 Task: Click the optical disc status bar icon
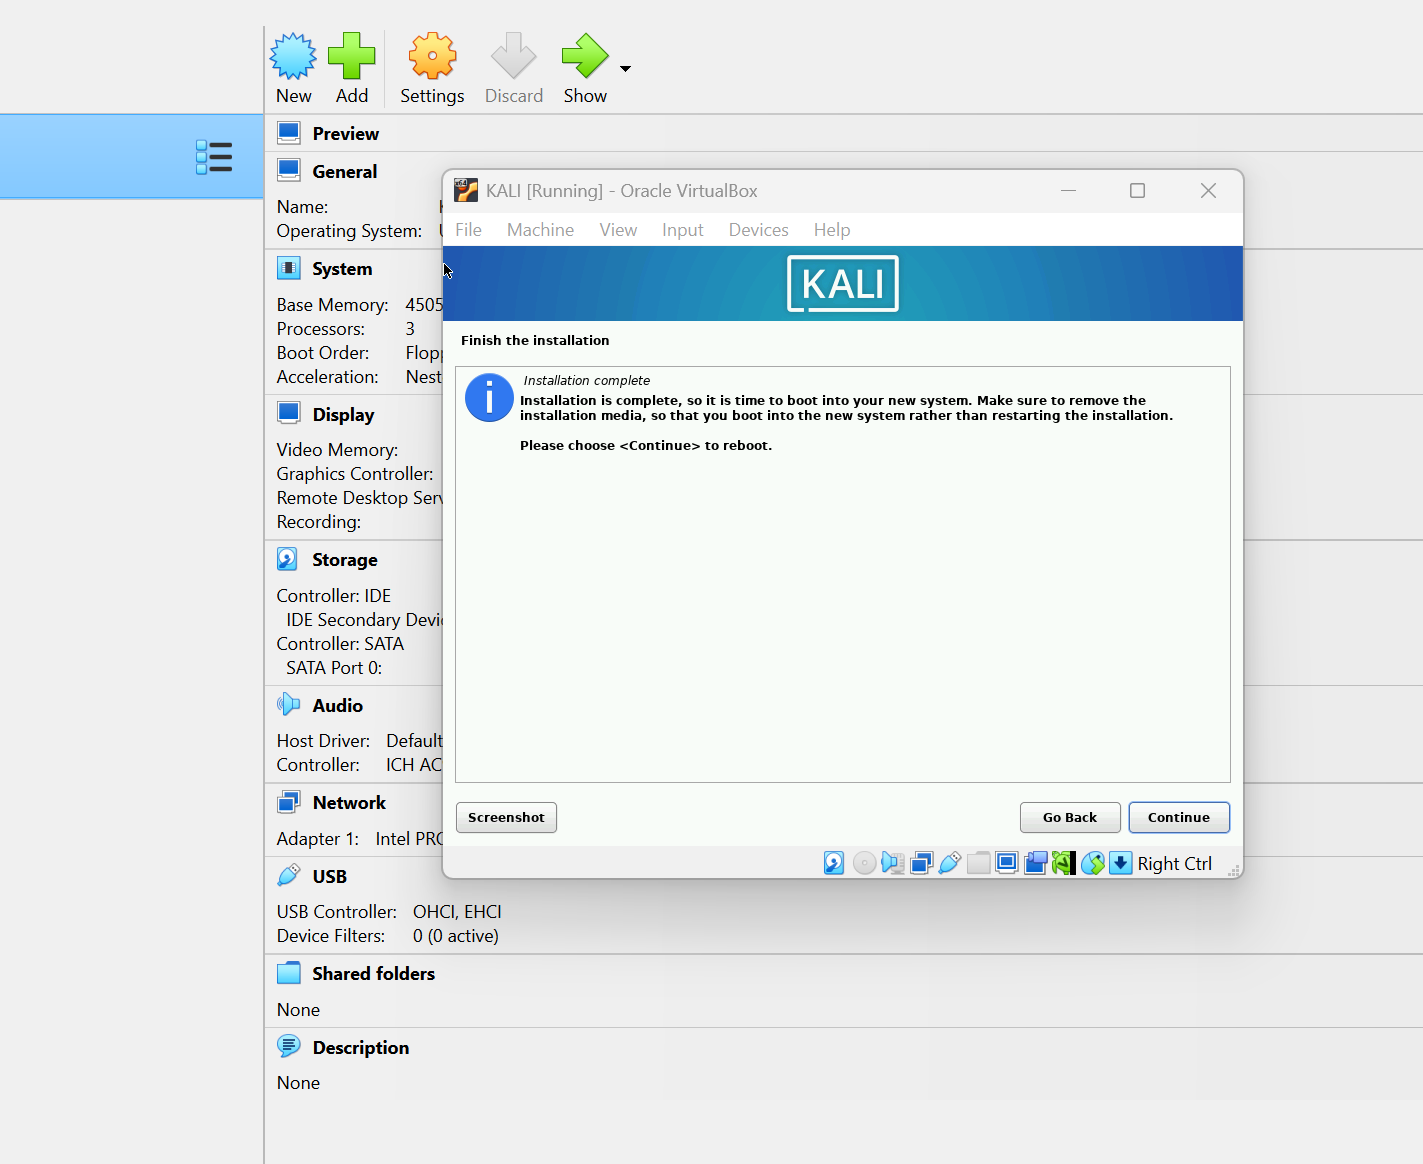(x=865, y=863)
